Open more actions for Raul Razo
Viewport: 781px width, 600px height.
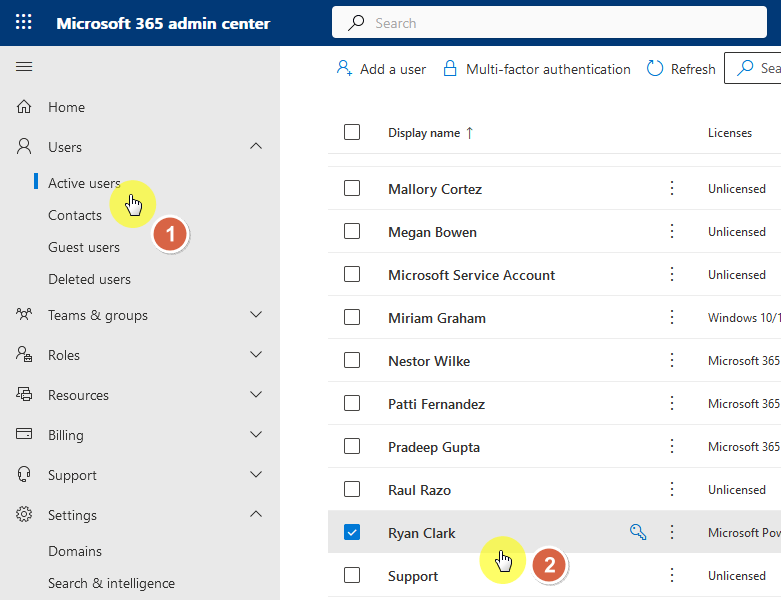(672, 489)
